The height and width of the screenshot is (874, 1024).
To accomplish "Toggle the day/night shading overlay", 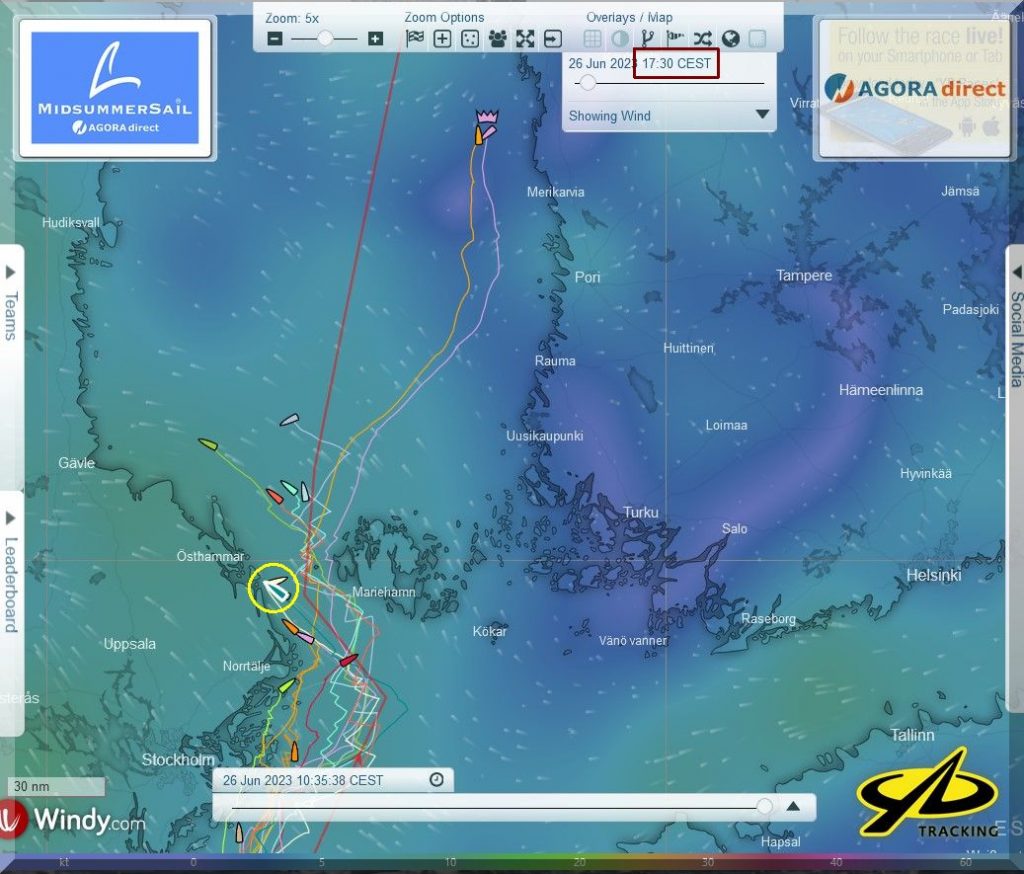I will tap(620, 39).
